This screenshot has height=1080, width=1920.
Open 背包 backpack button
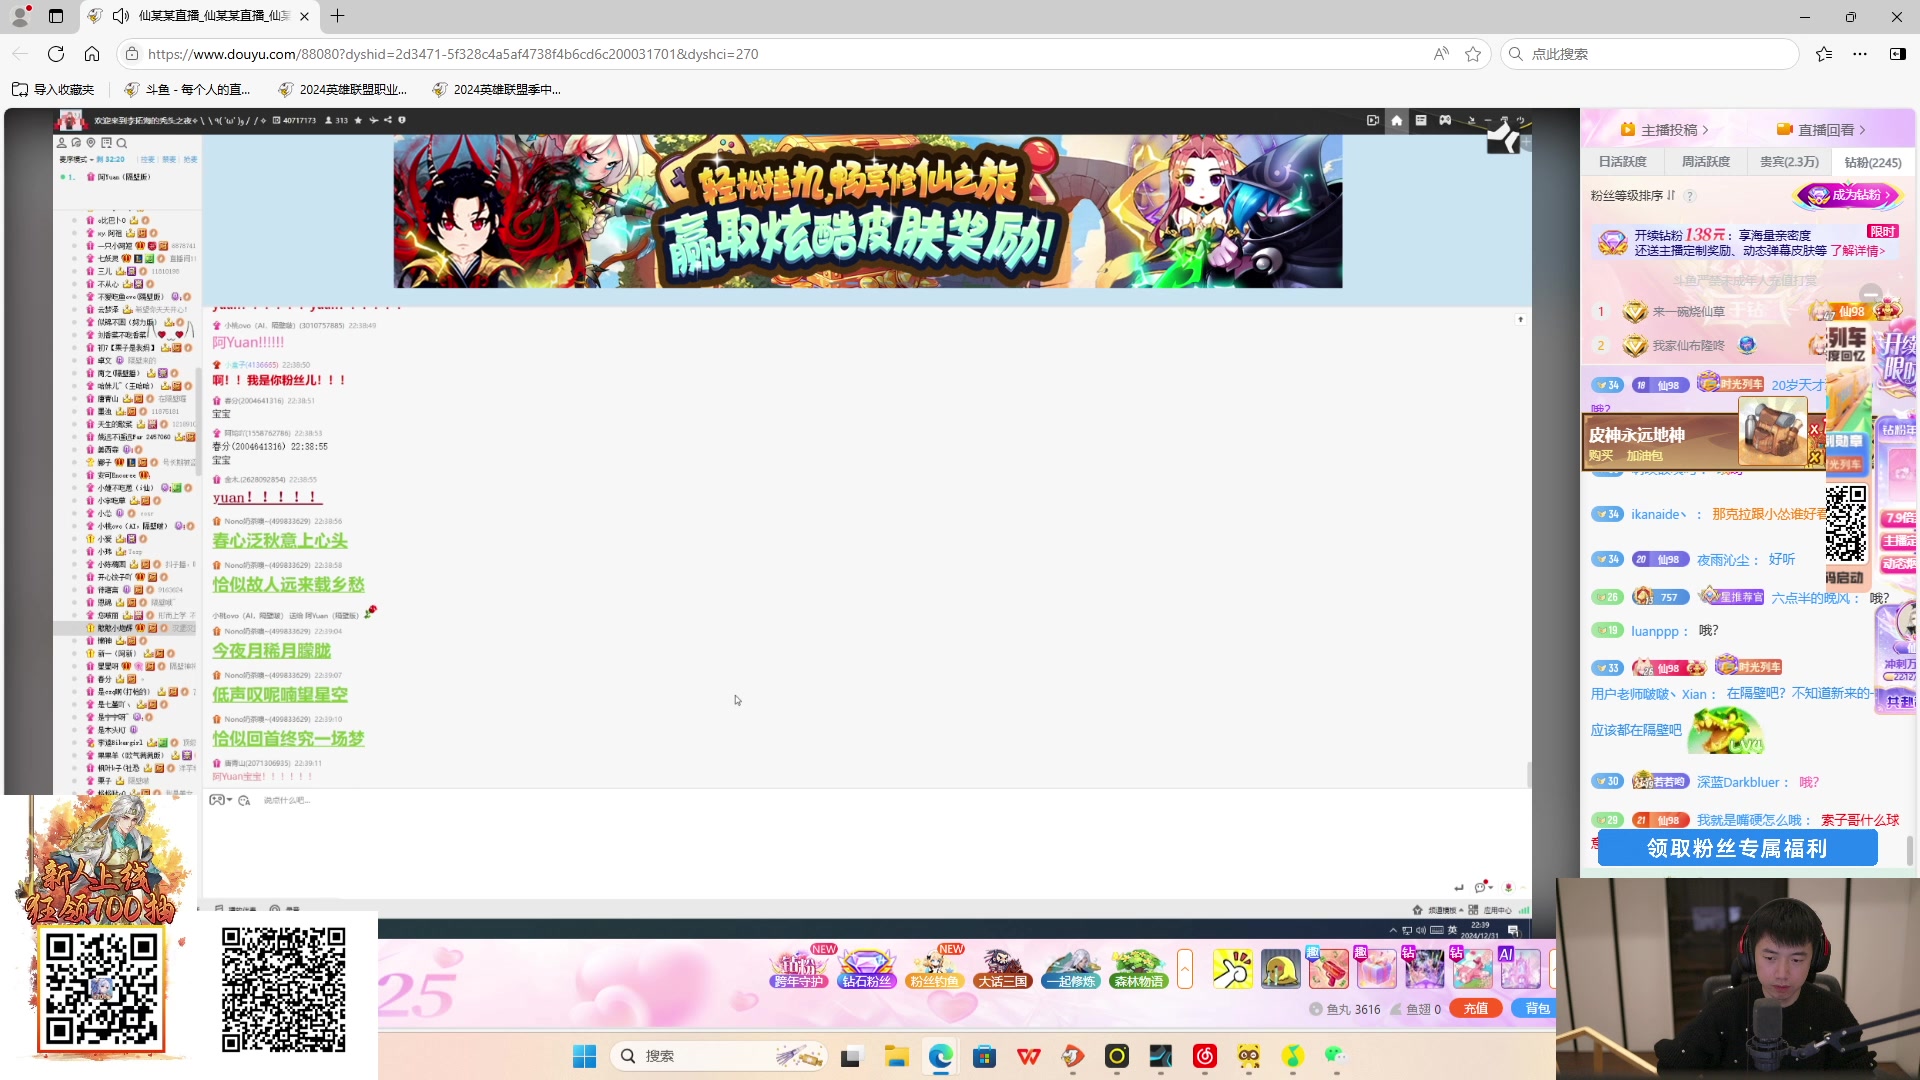[1536, 1008]
